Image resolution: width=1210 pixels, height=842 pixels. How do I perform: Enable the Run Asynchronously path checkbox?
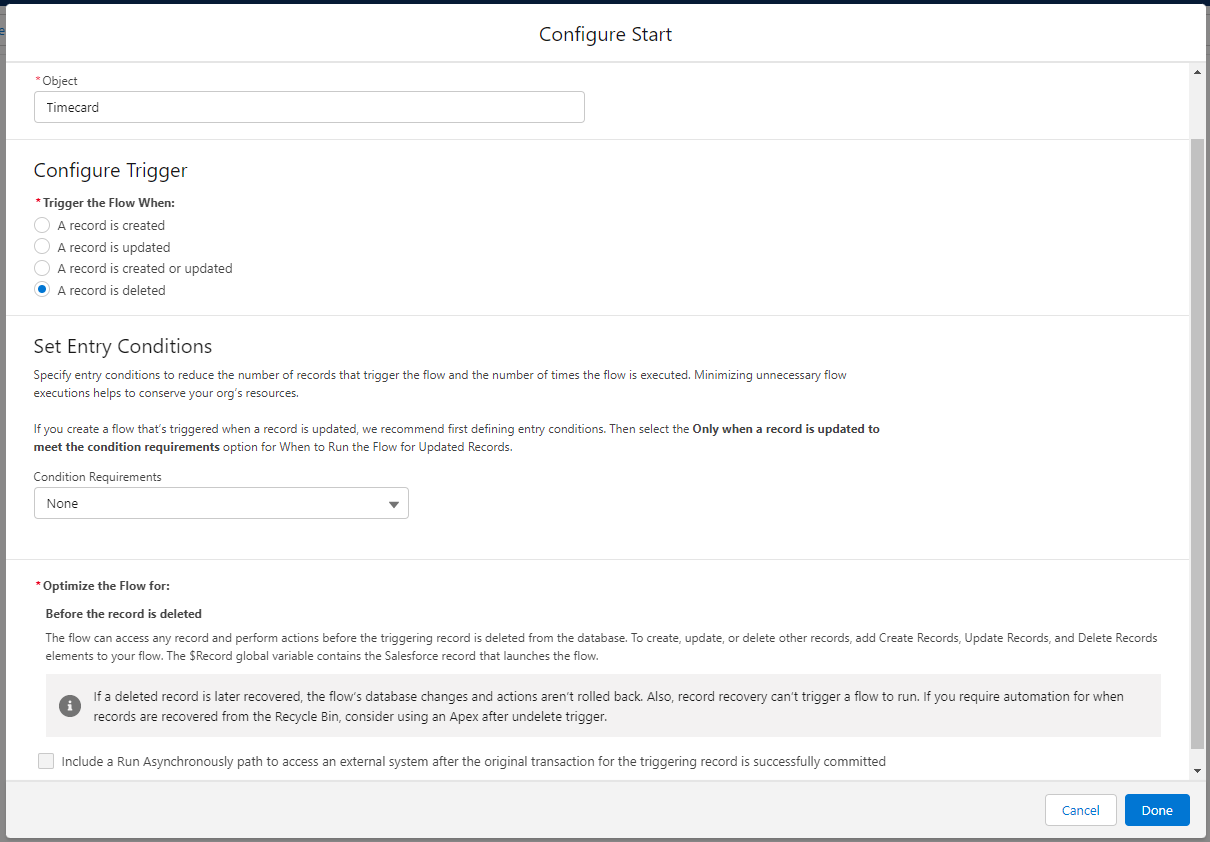click(x=46, y=761)
